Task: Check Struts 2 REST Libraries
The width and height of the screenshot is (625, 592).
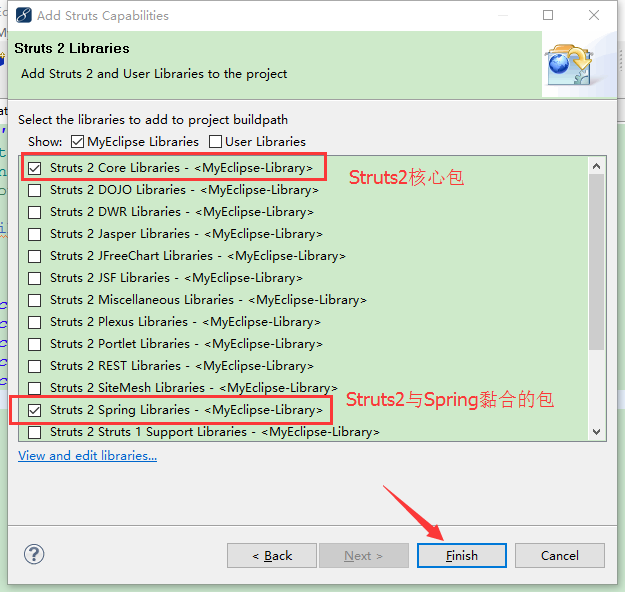Action: (35, 366)
